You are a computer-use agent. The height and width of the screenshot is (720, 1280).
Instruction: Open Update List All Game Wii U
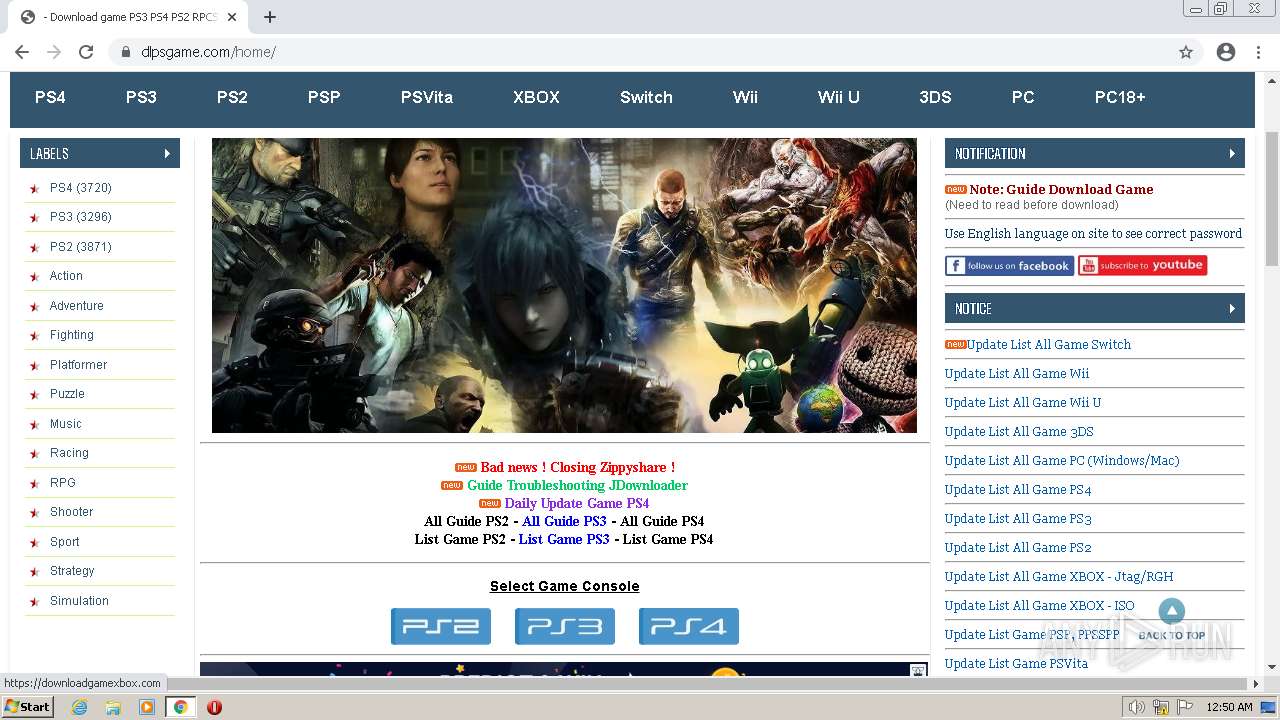pyautogui.click(x=1023, y=402)
